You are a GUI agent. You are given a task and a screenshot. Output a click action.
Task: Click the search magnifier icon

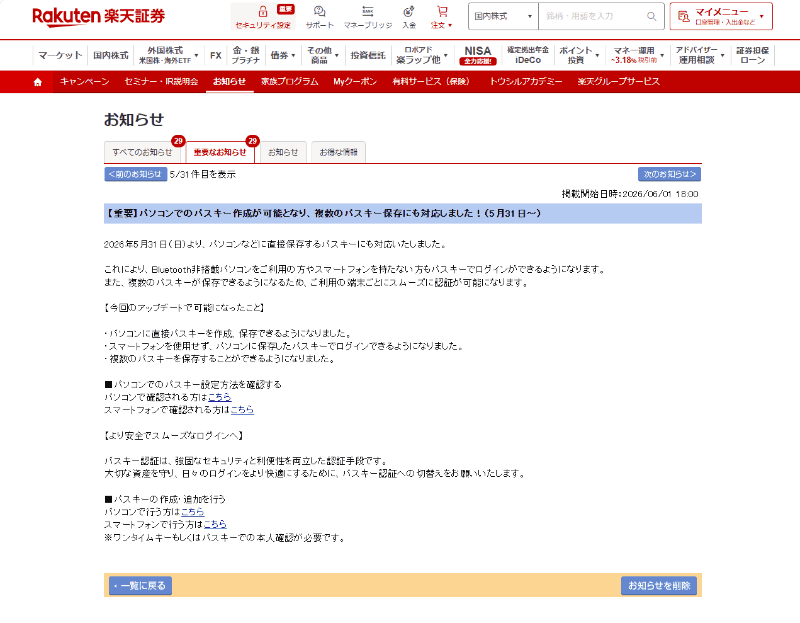click(x=652, y=16)
